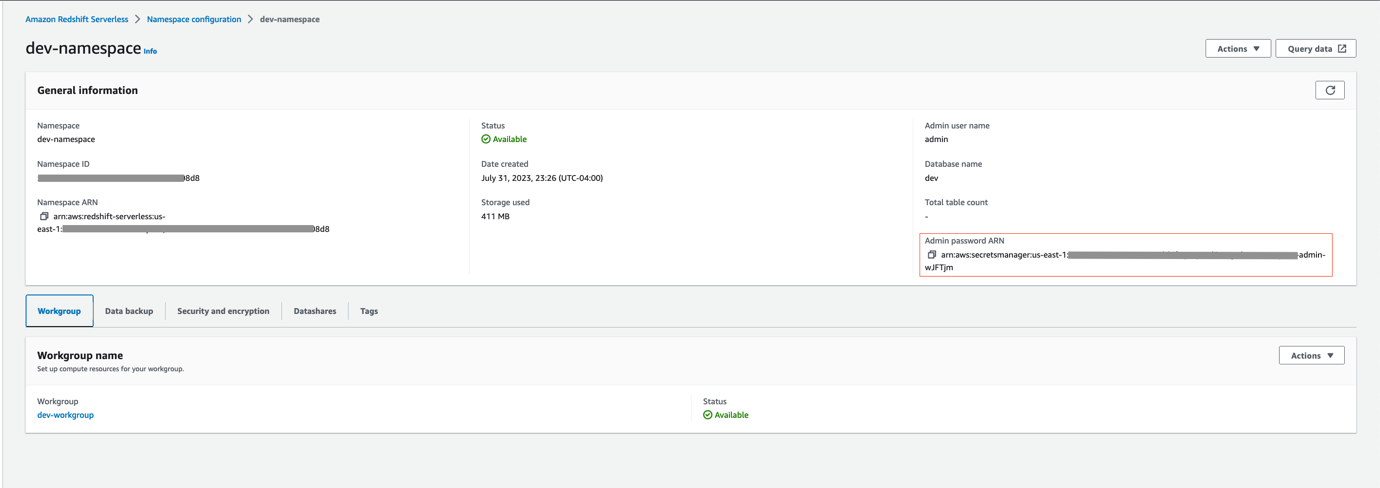Go to Amazon Redshift Serverless breadcrumb
Screen dimensions: 1380x488
(x=77, y=19)
